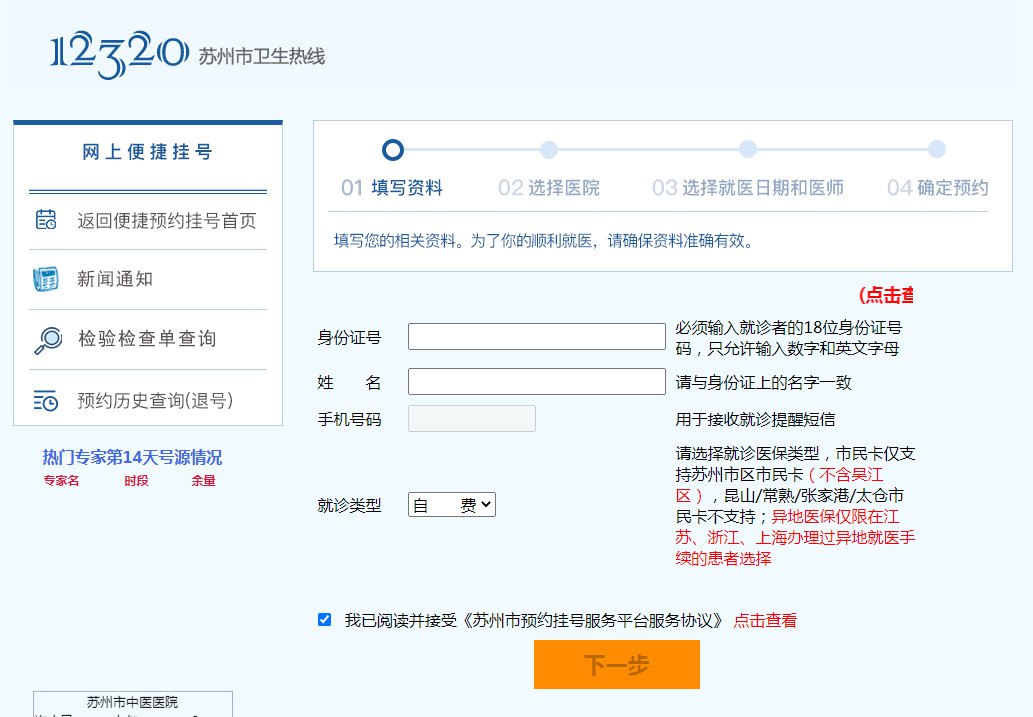Open 返回便捷预约挂号首页 menu item
Screen dimensions: 1033x717
(166, 221)
